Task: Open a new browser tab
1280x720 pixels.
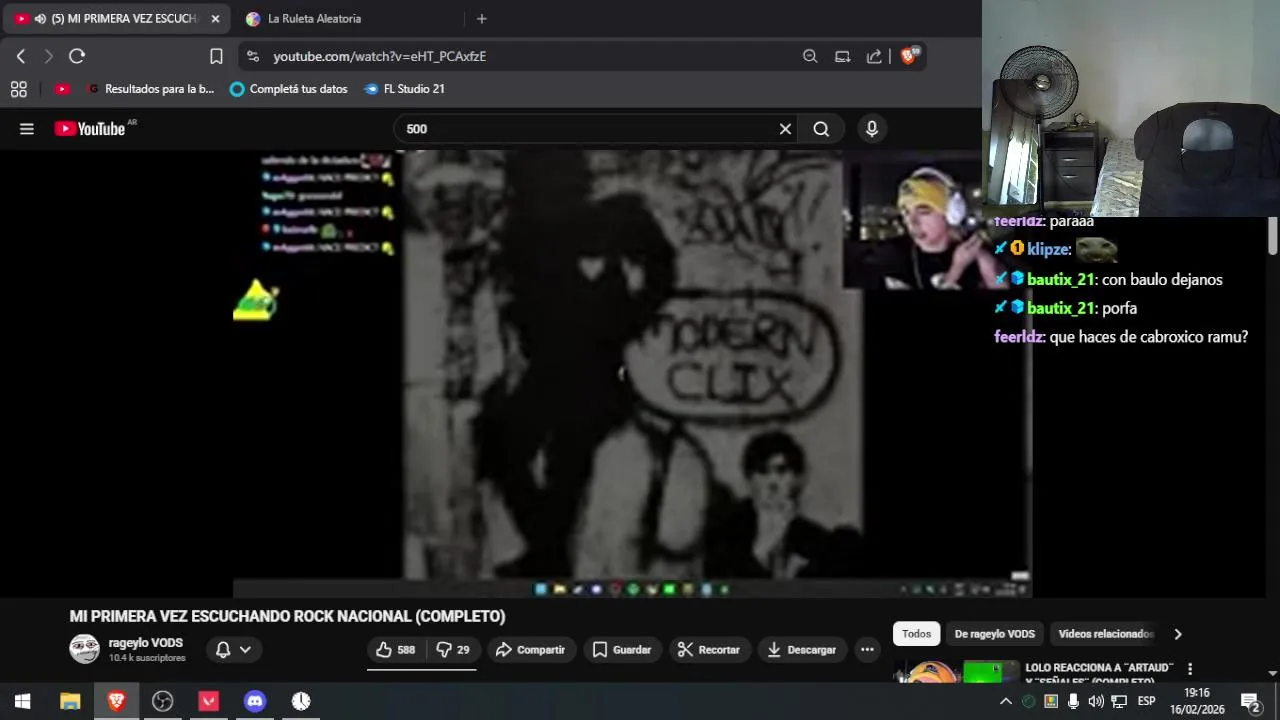Action: (x=481, y=19)
